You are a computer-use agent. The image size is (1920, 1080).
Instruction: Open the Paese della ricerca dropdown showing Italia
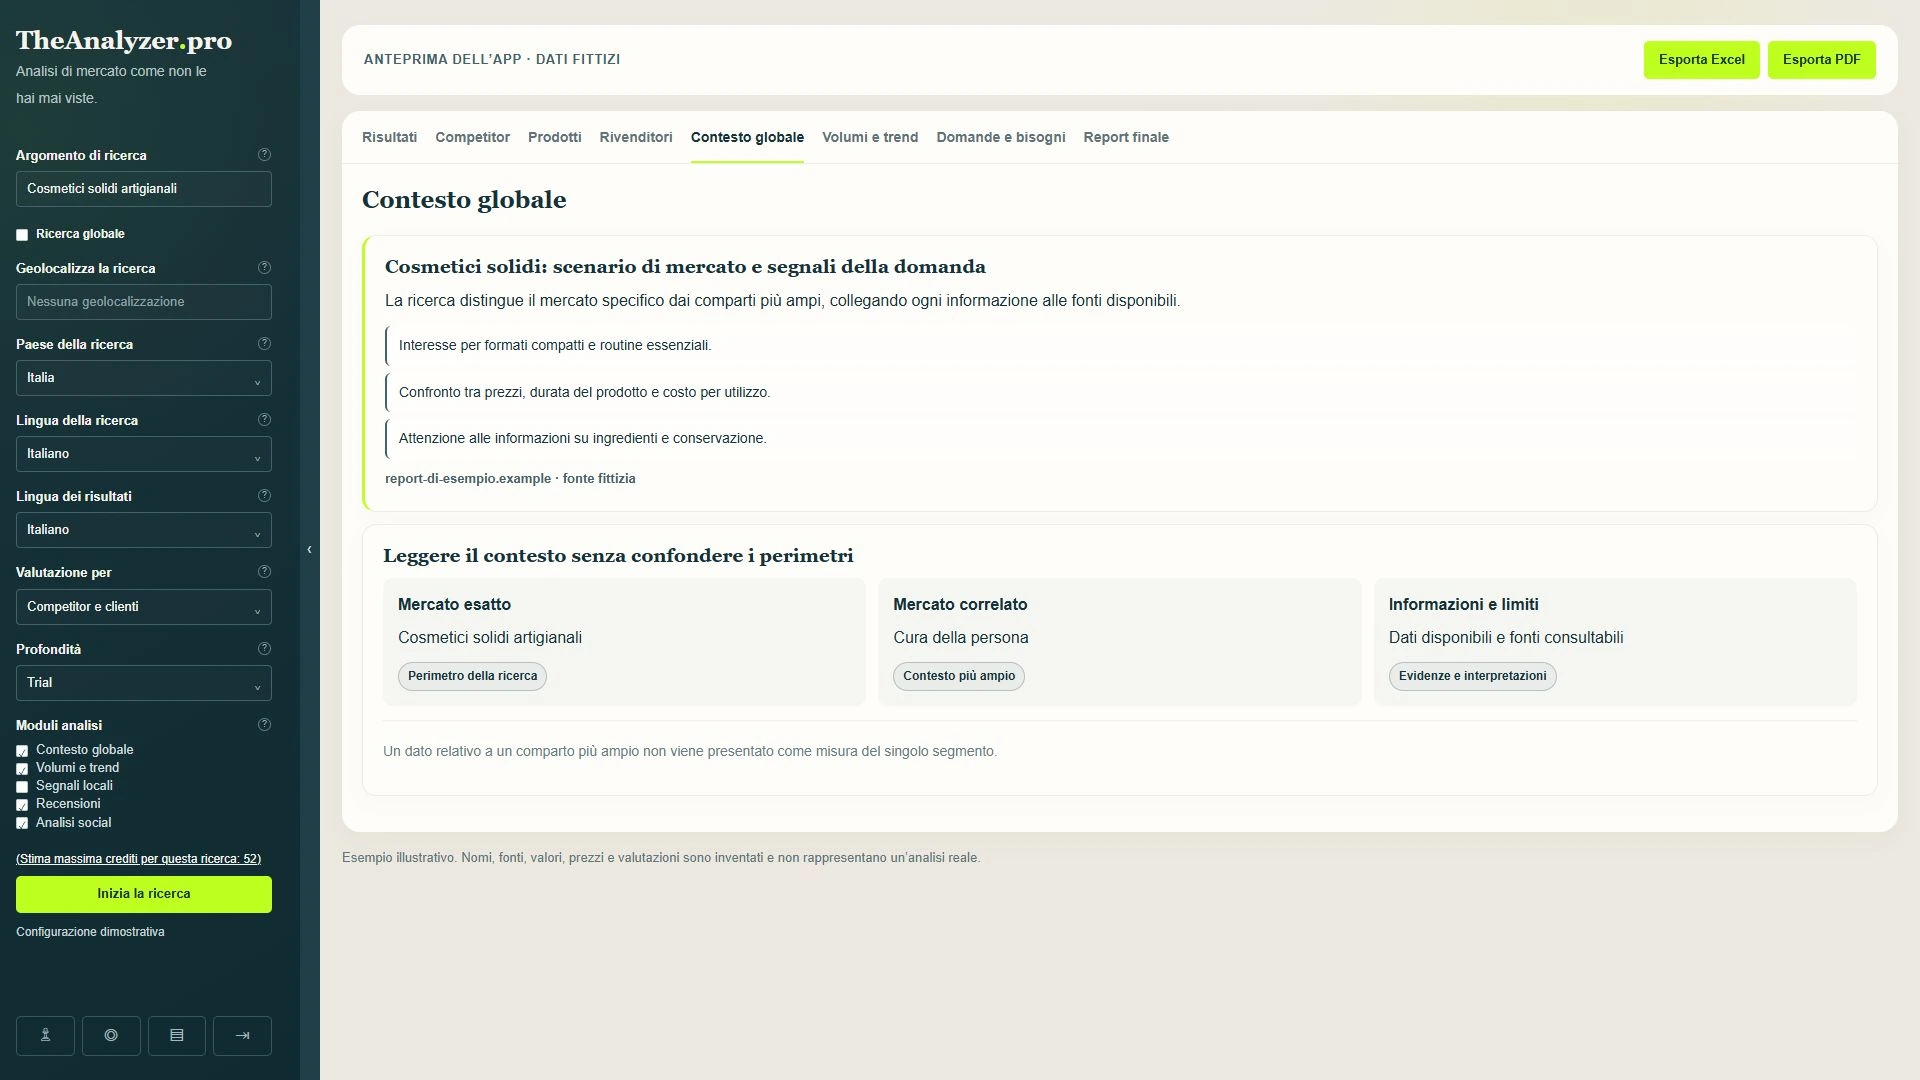[x=144, y=378]
